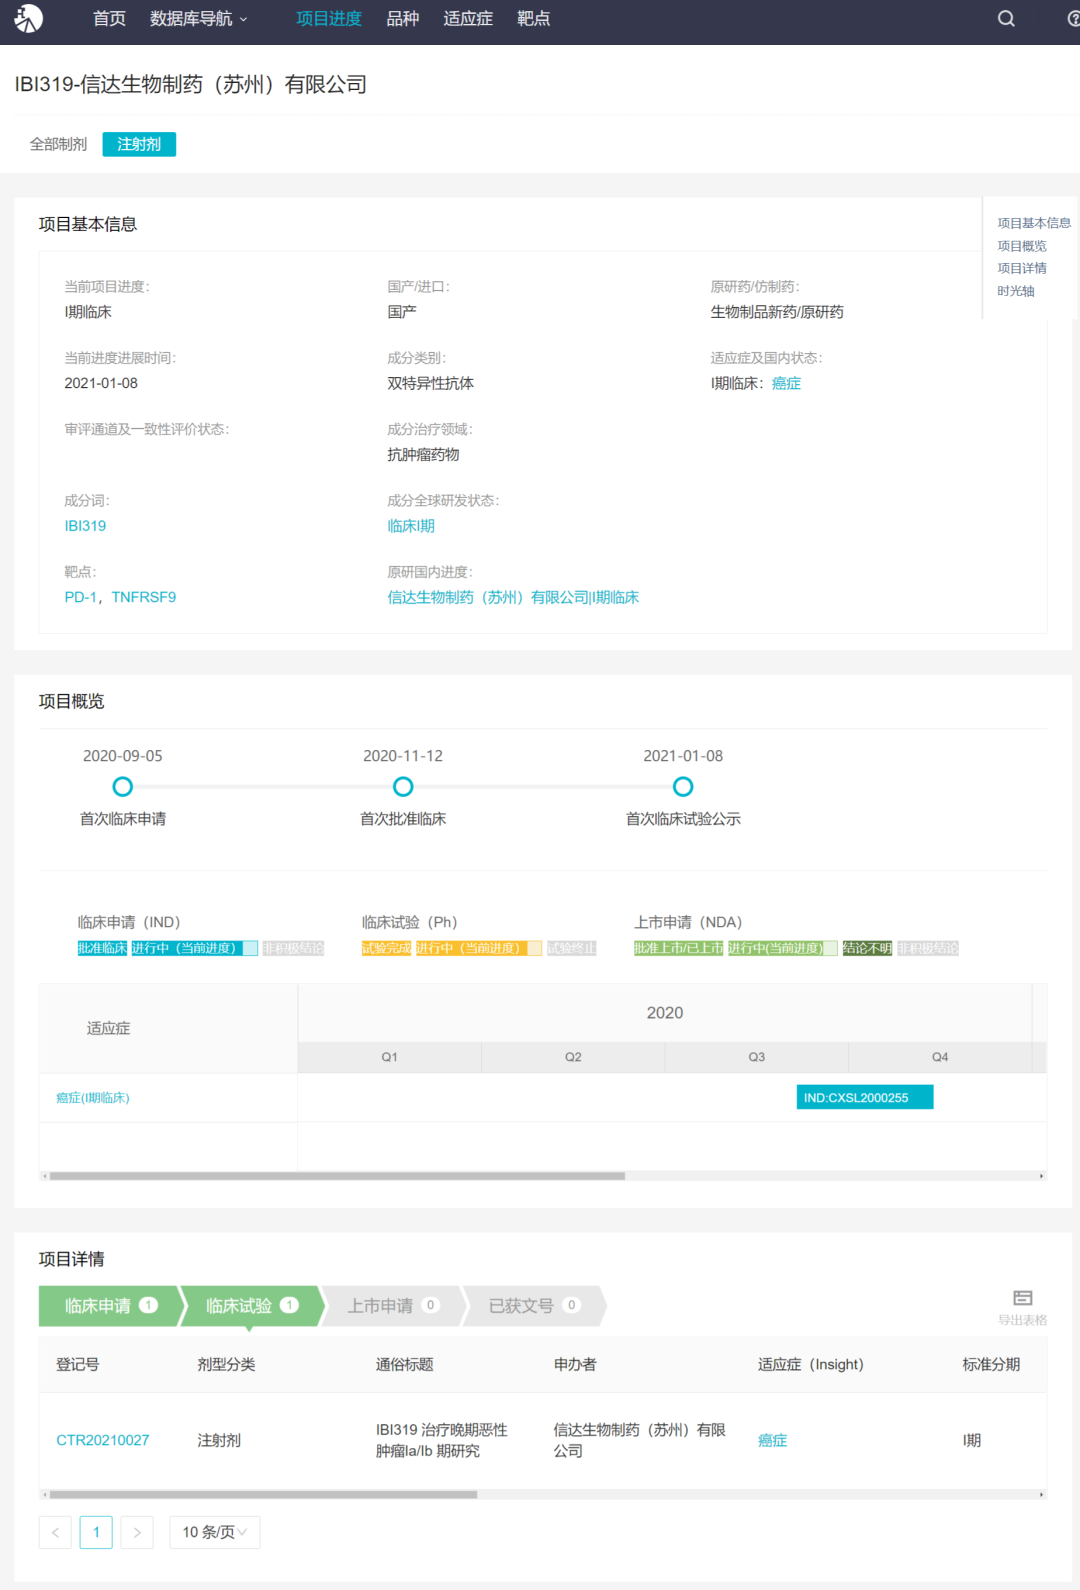Image resolution: width=1080 pixels, height=1590 pixels.
Task: Open the 品种 navigation item
Action: click(x=403, y=18)
